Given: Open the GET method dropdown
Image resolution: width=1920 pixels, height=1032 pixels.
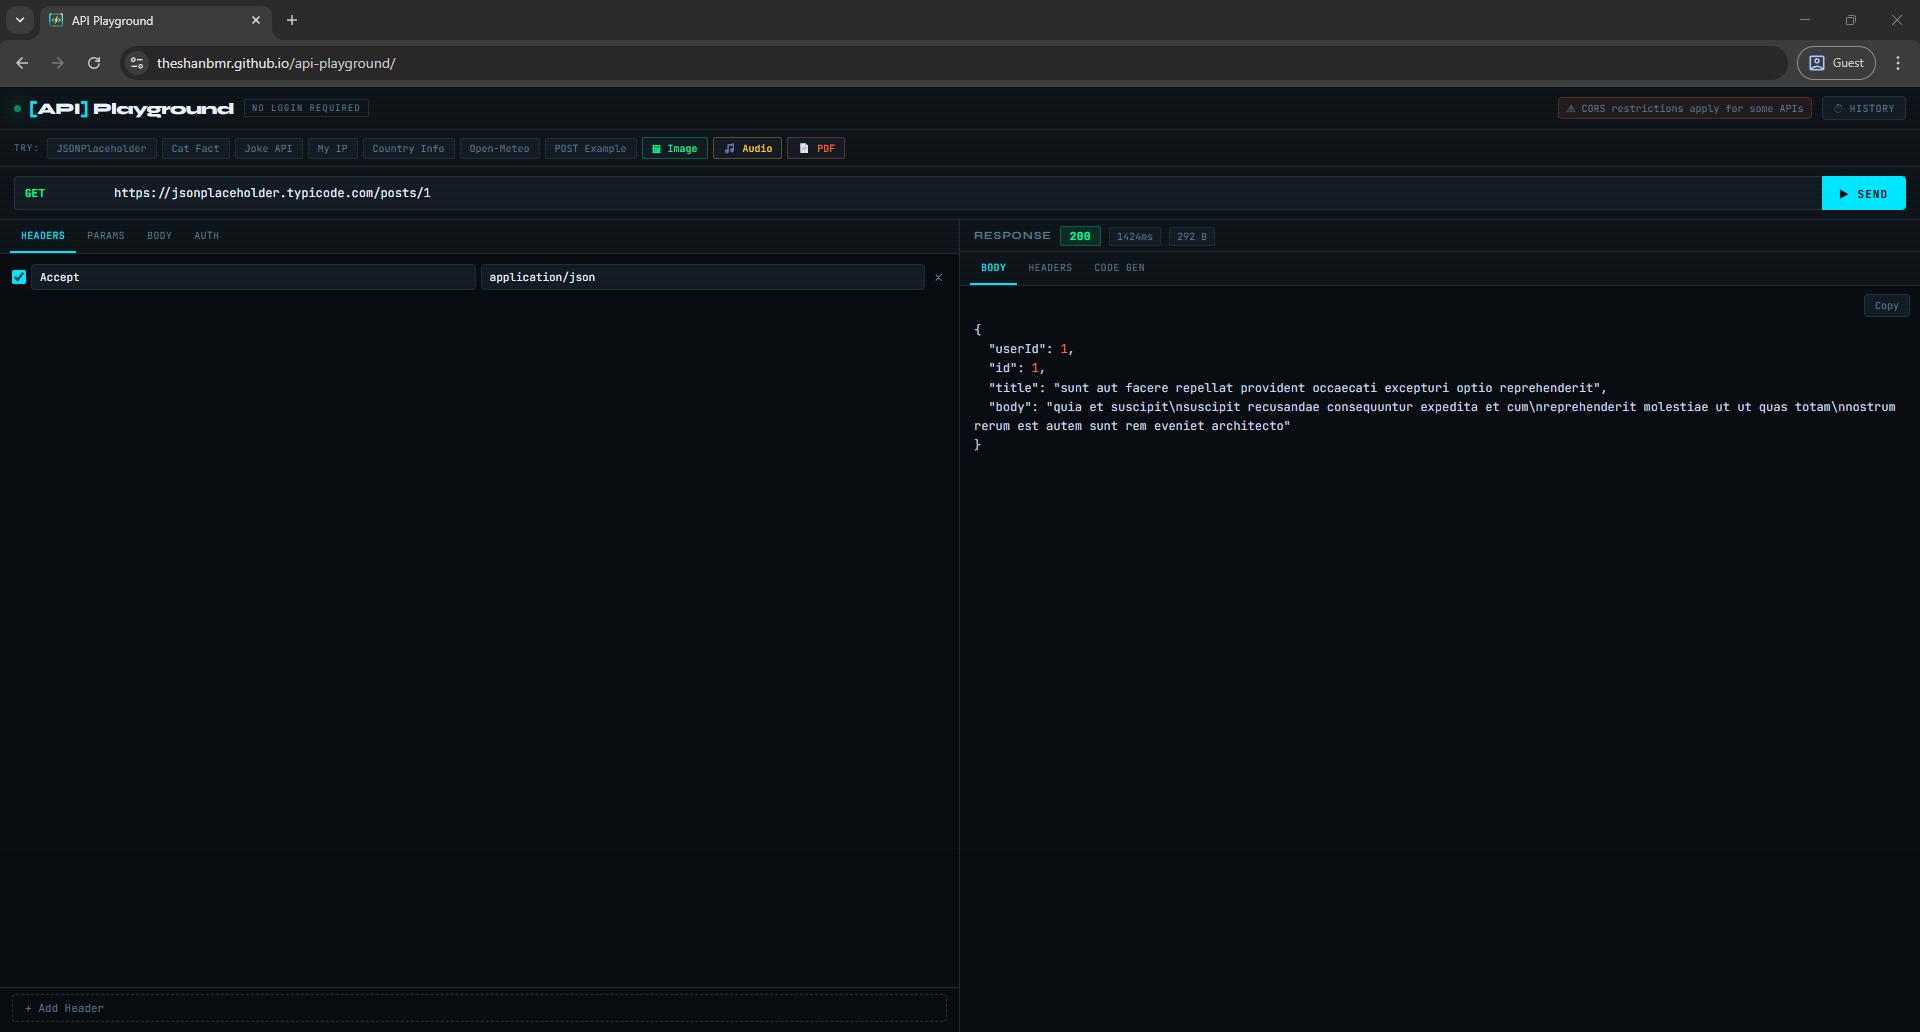Looking at the screenshot, I should (58, 193).
